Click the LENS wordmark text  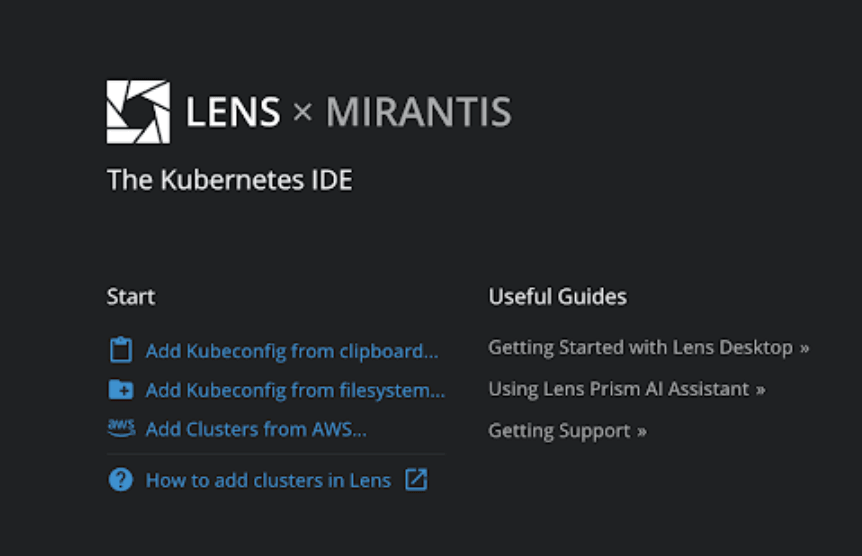pos(232,112)
